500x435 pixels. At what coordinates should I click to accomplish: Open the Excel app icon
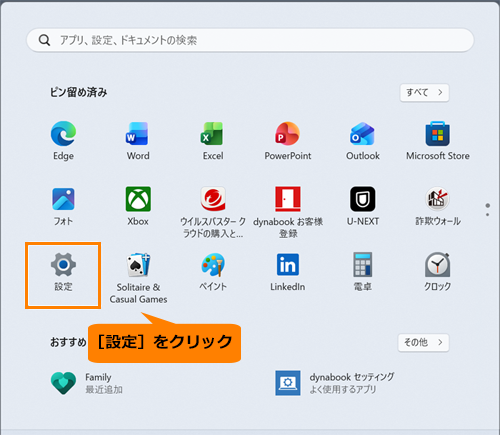[213, 134]
